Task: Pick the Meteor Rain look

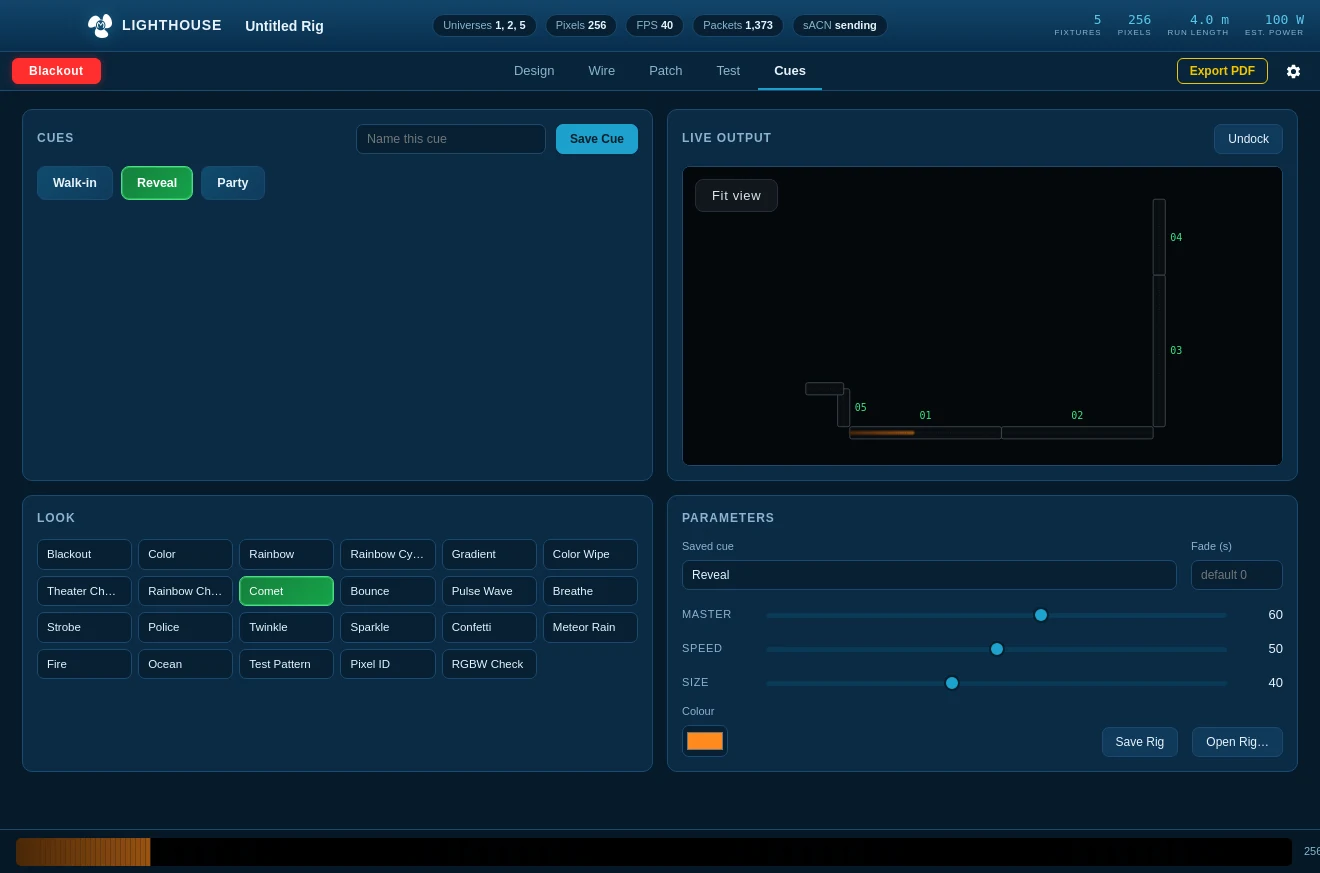Action: (590, 627)
